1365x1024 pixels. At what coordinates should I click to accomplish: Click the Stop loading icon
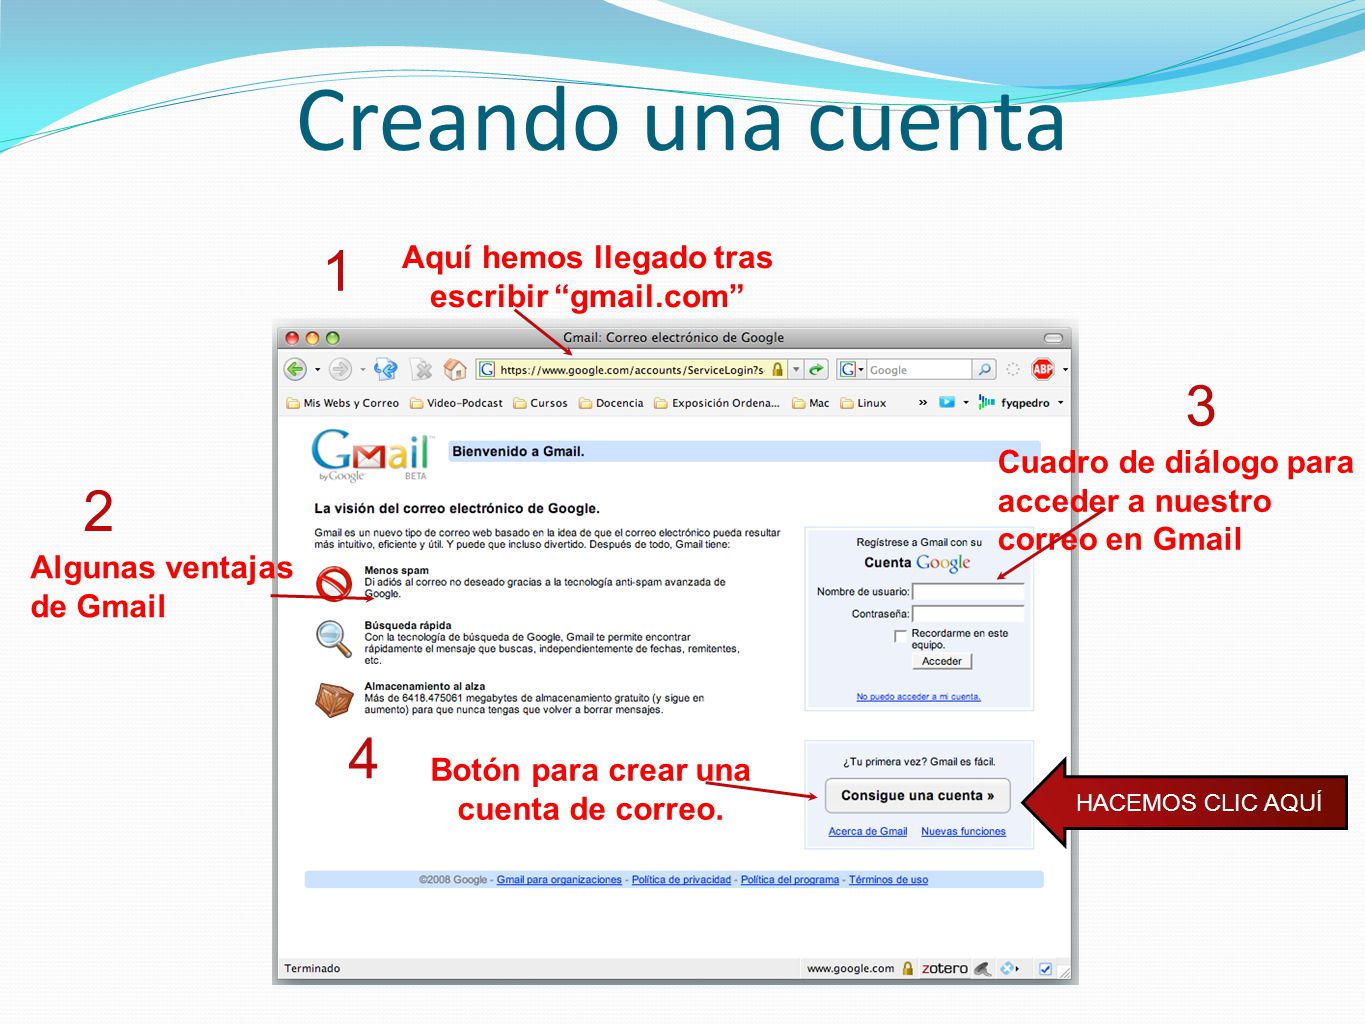pos(423,370)
